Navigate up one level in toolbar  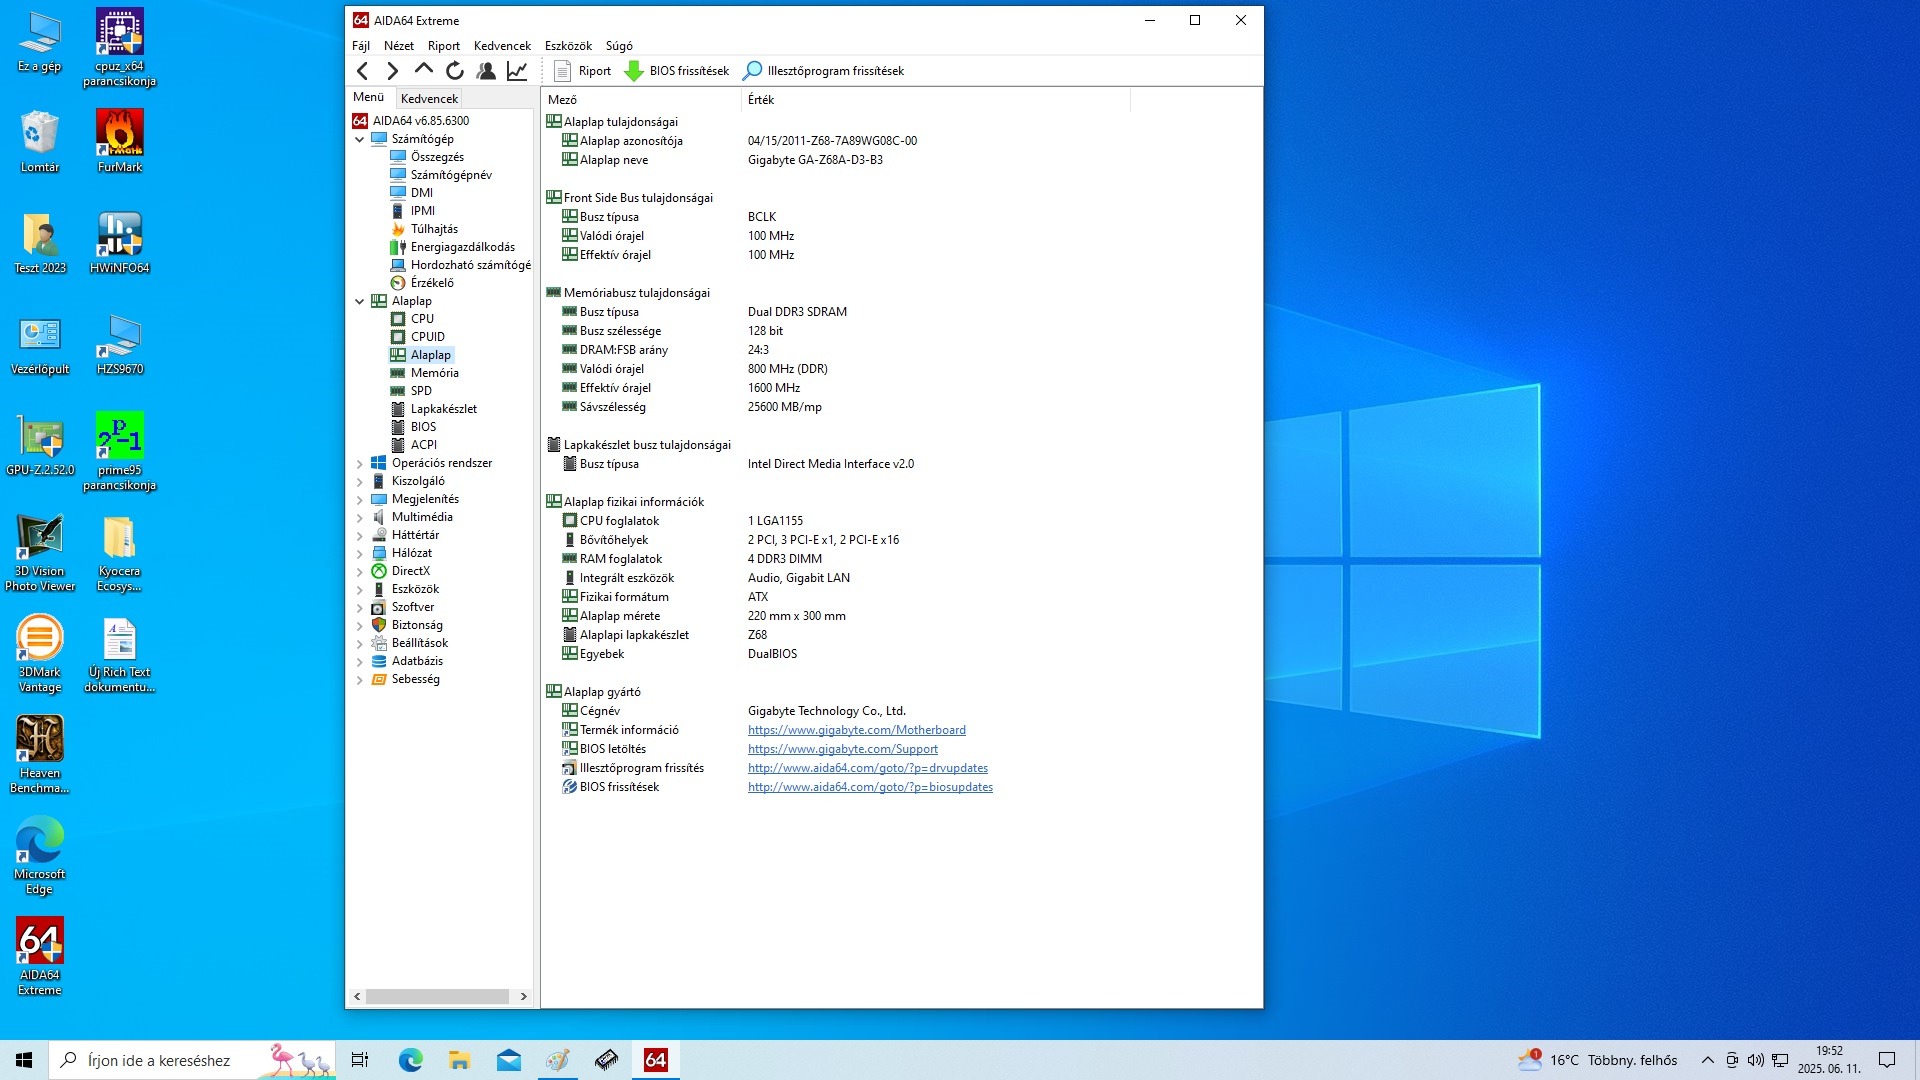click(x=423, y=71)
